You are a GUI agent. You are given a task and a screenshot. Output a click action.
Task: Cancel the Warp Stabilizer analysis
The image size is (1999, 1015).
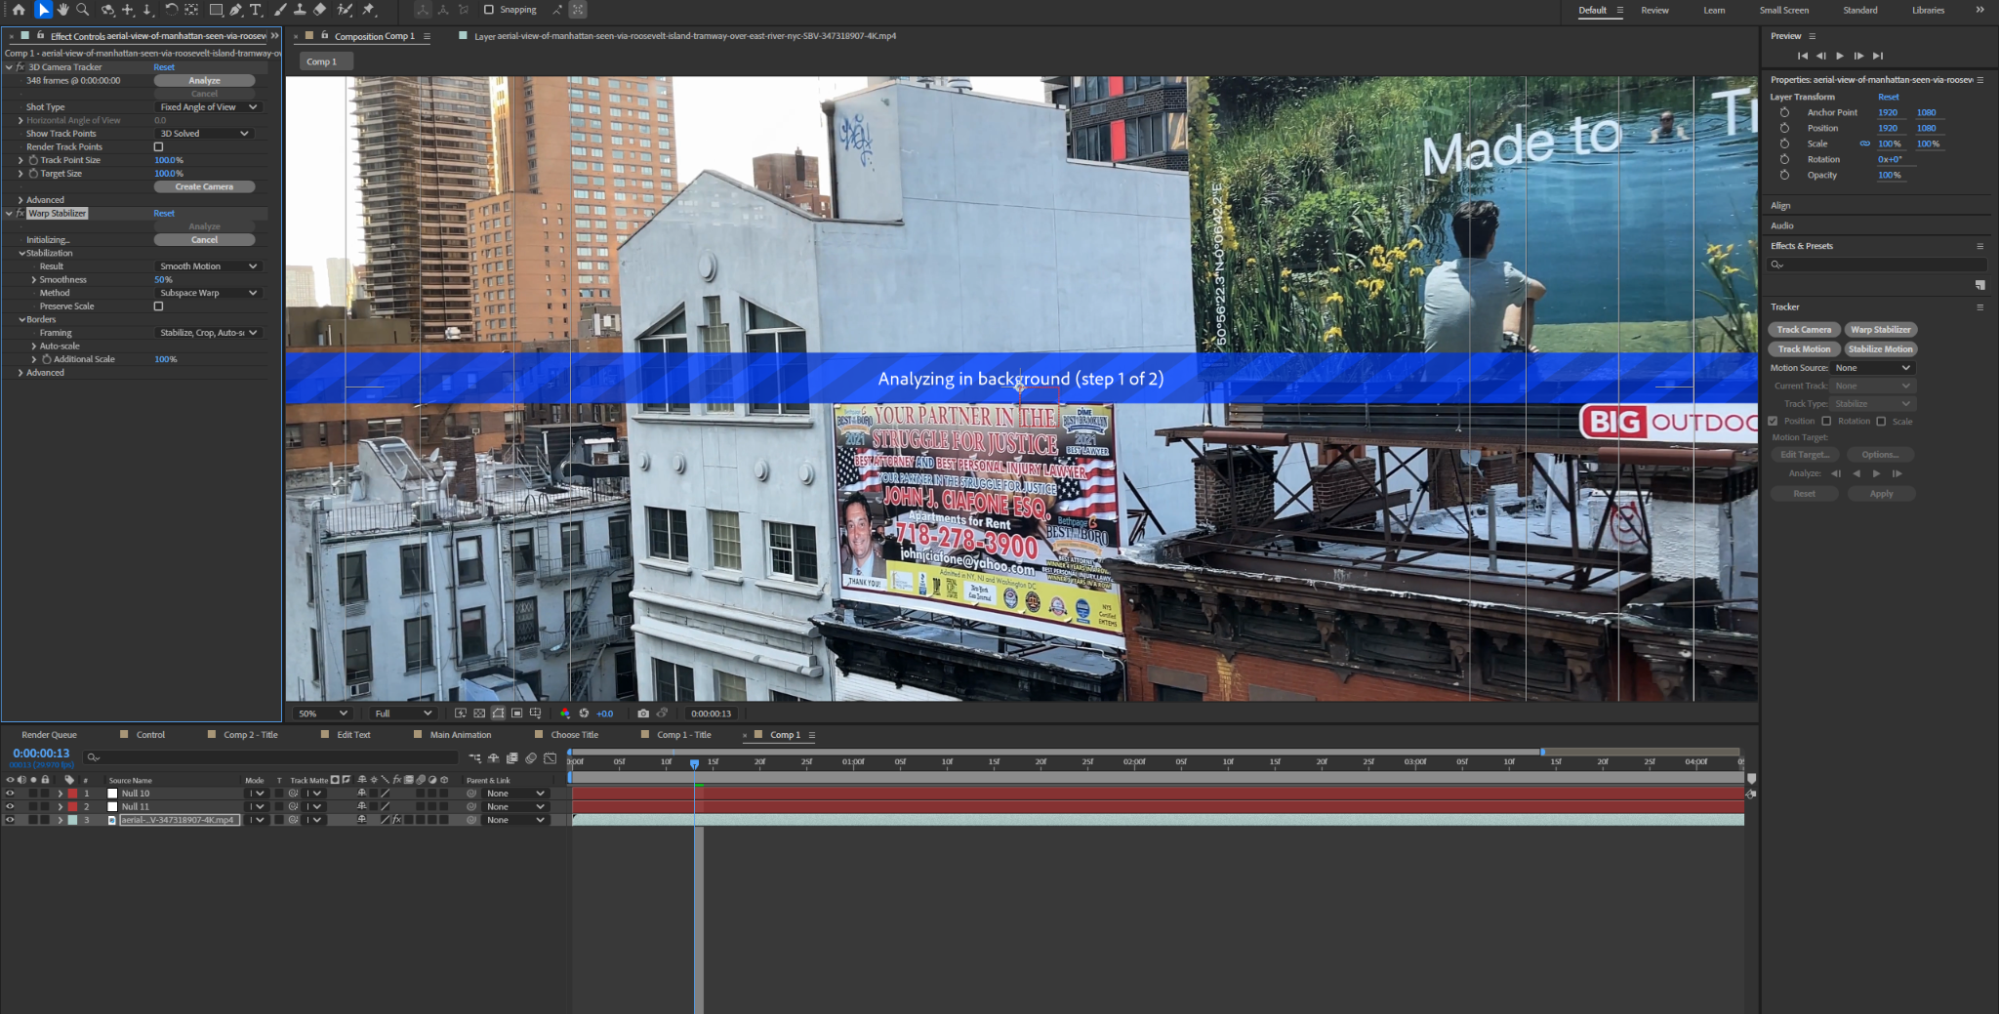pyautogui.click(x=206, y=239)
